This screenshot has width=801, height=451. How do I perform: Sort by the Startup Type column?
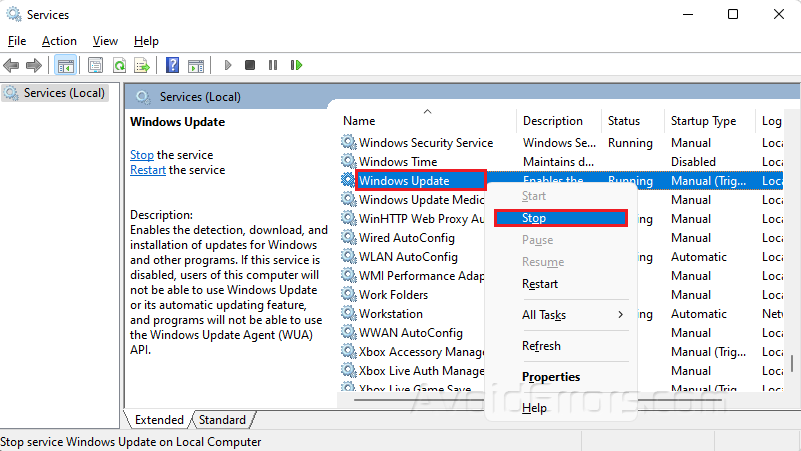703,121
